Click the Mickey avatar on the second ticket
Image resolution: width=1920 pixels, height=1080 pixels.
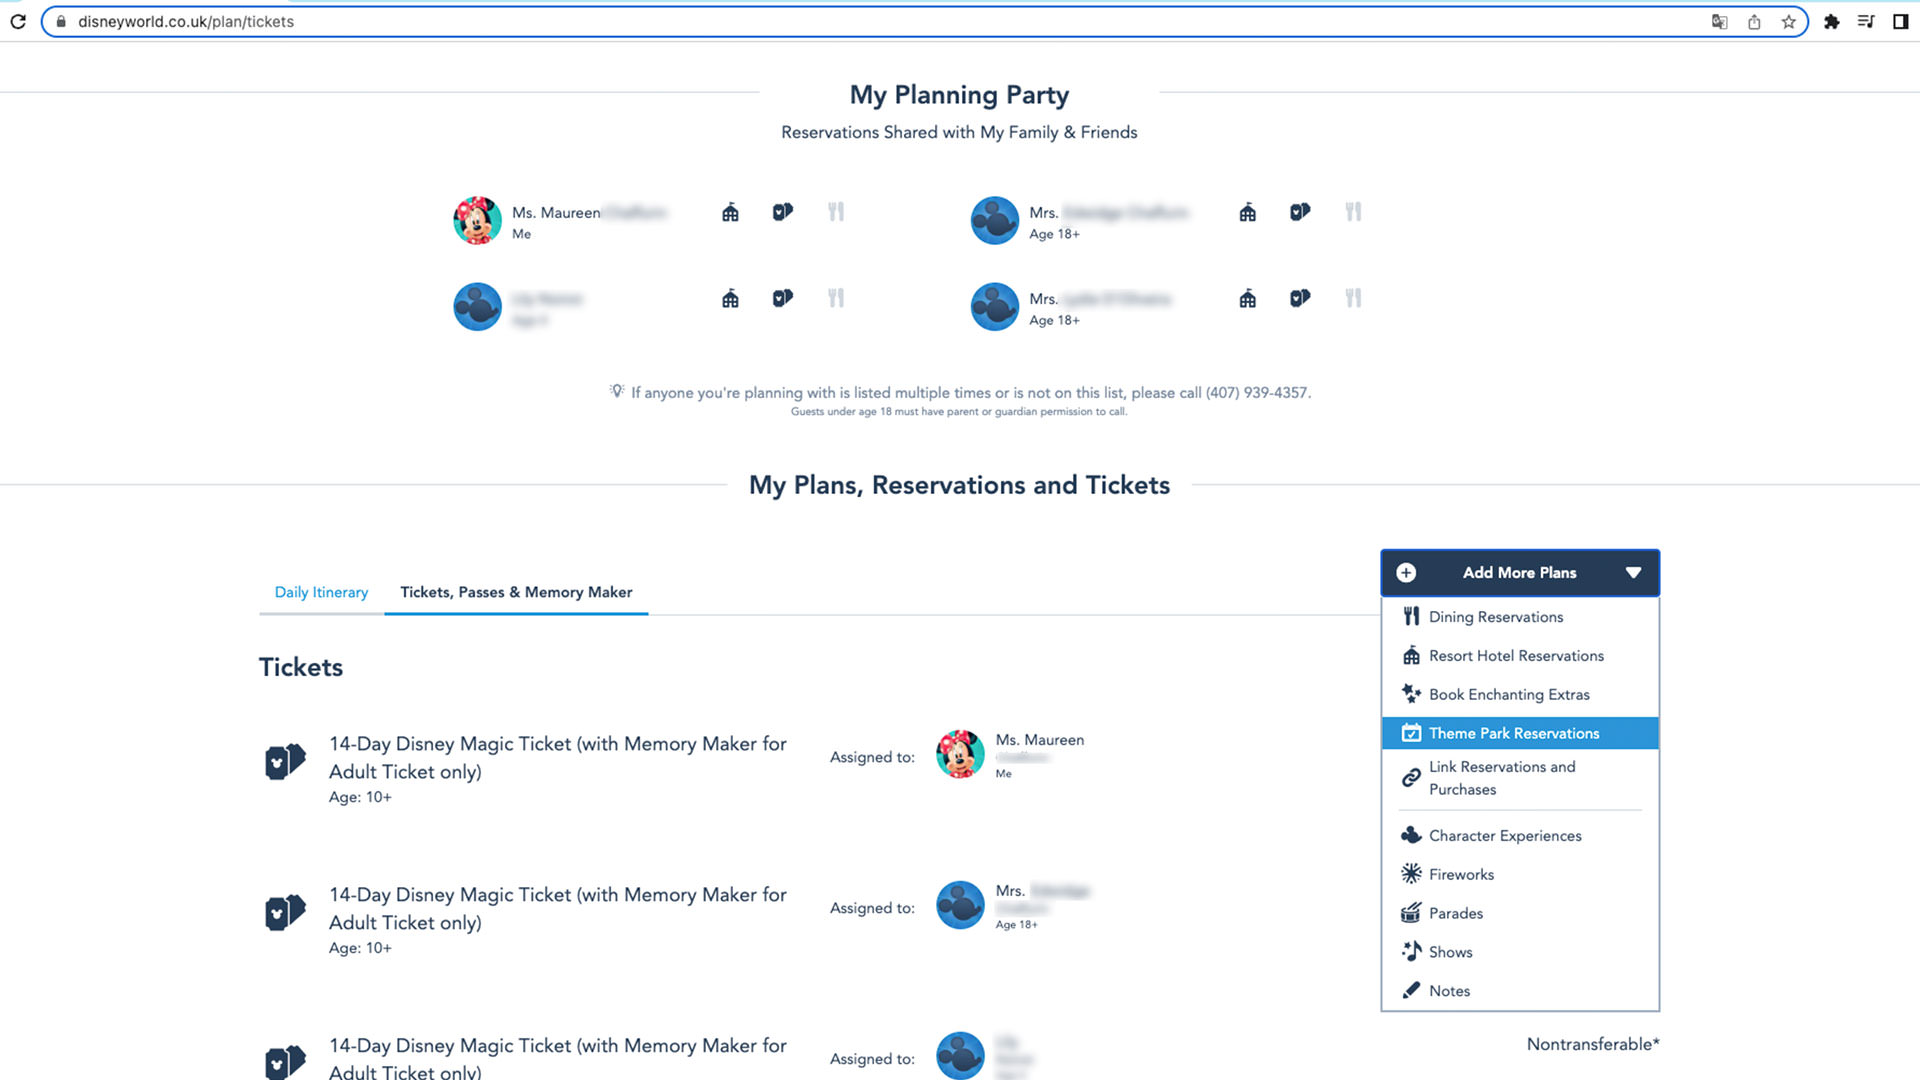coord(960,905)
